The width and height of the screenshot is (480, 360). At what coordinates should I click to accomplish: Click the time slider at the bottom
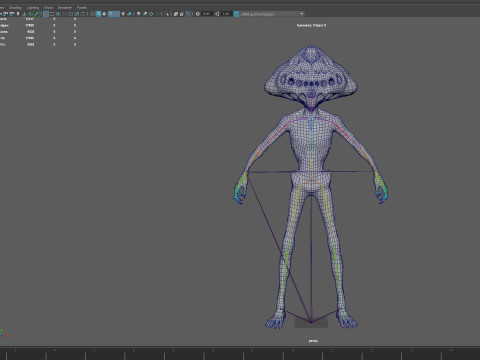(x=240, y=354)
